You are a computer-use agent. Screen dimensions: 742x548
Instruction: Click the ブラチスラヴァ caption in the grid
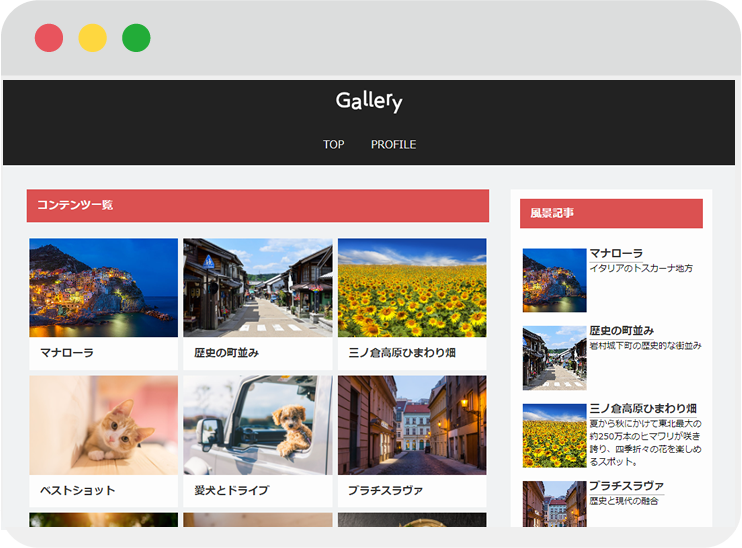[385, 490]
